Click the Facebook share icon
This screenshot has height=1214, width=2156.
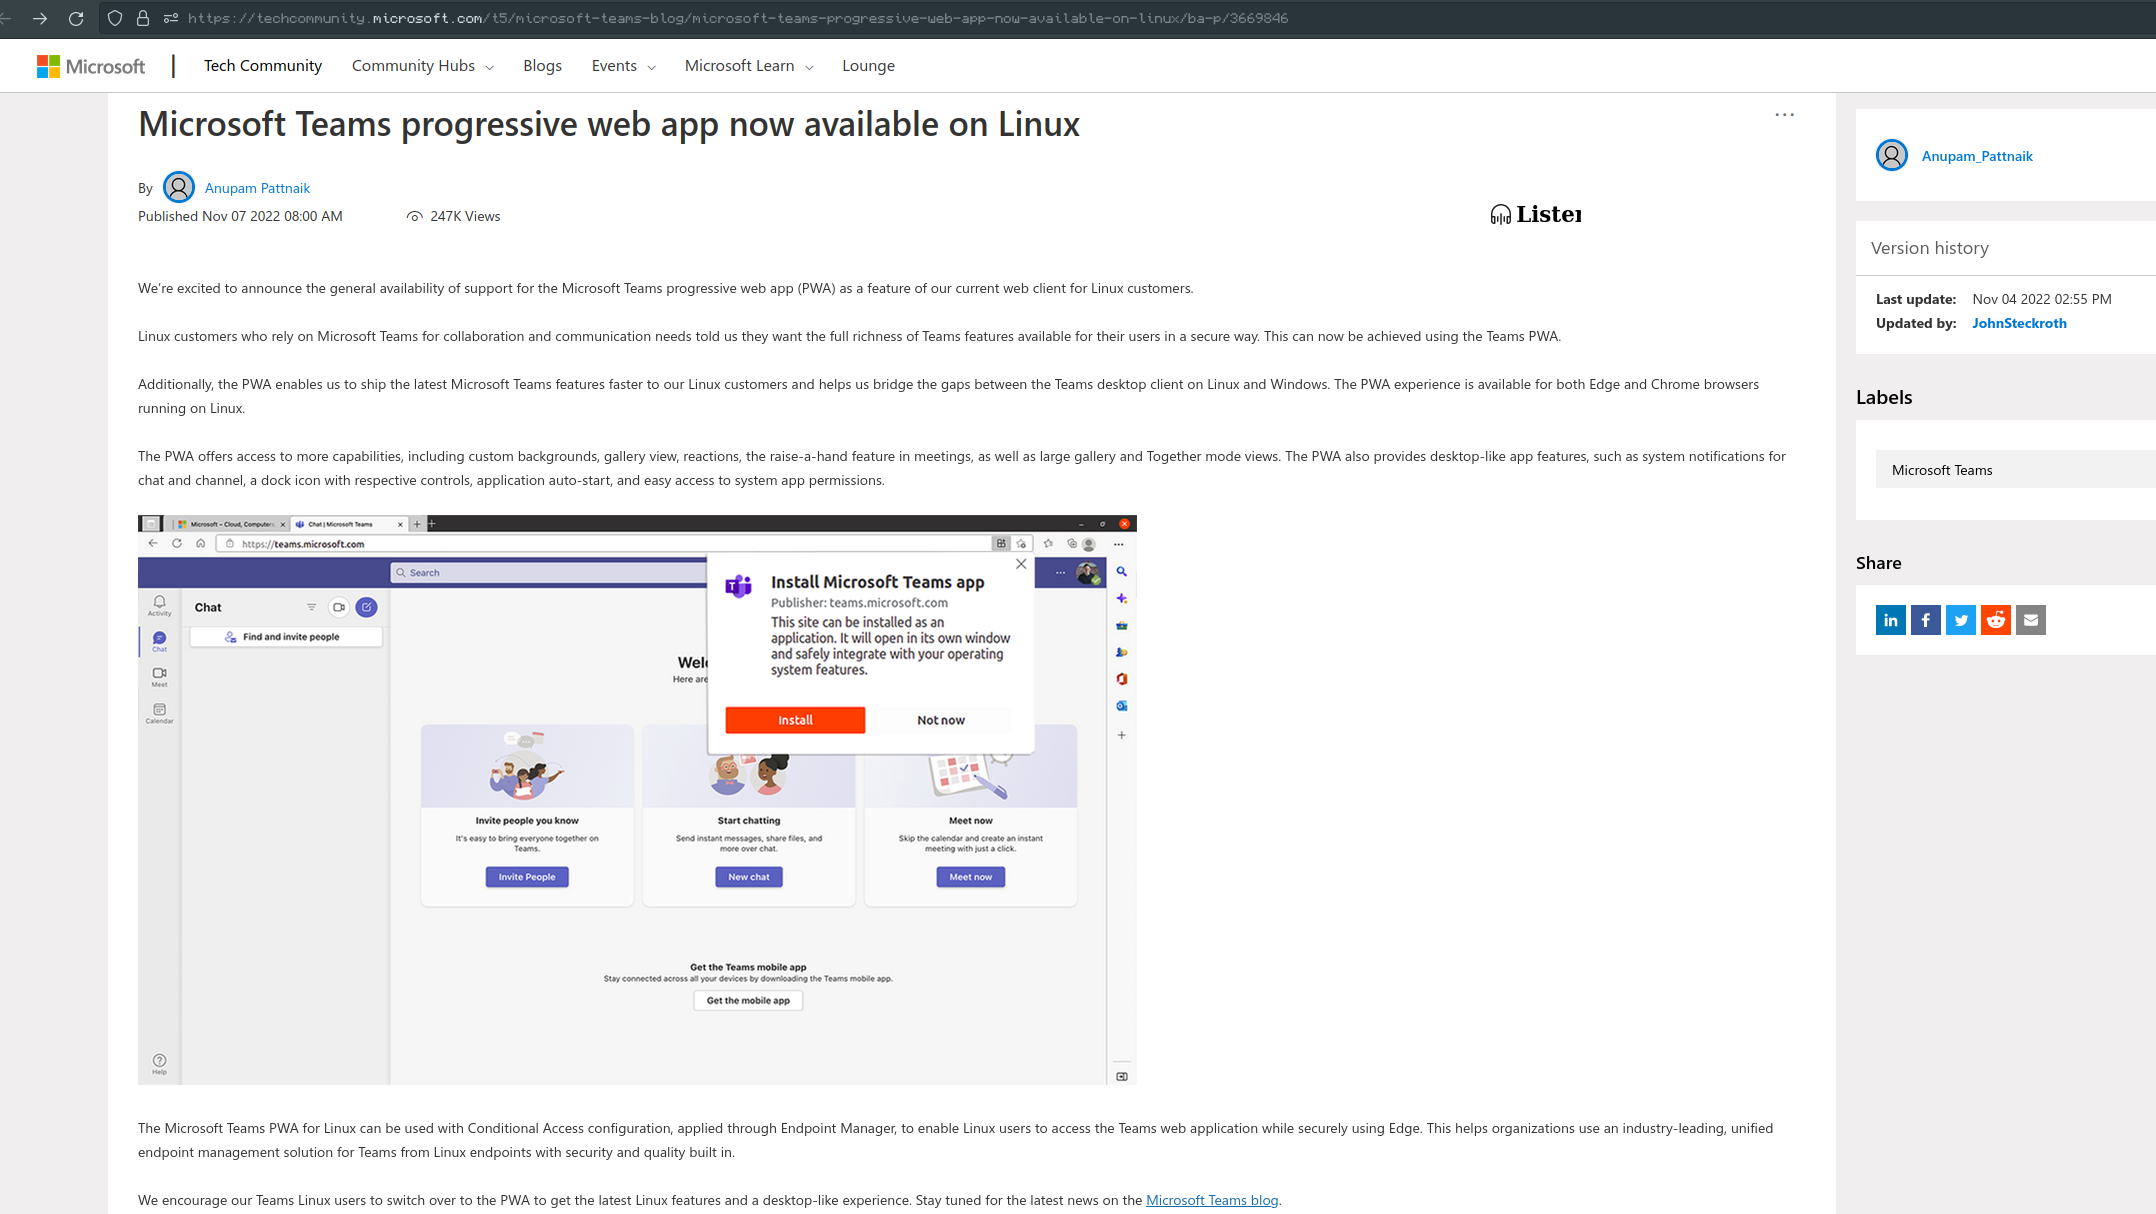1925,620
